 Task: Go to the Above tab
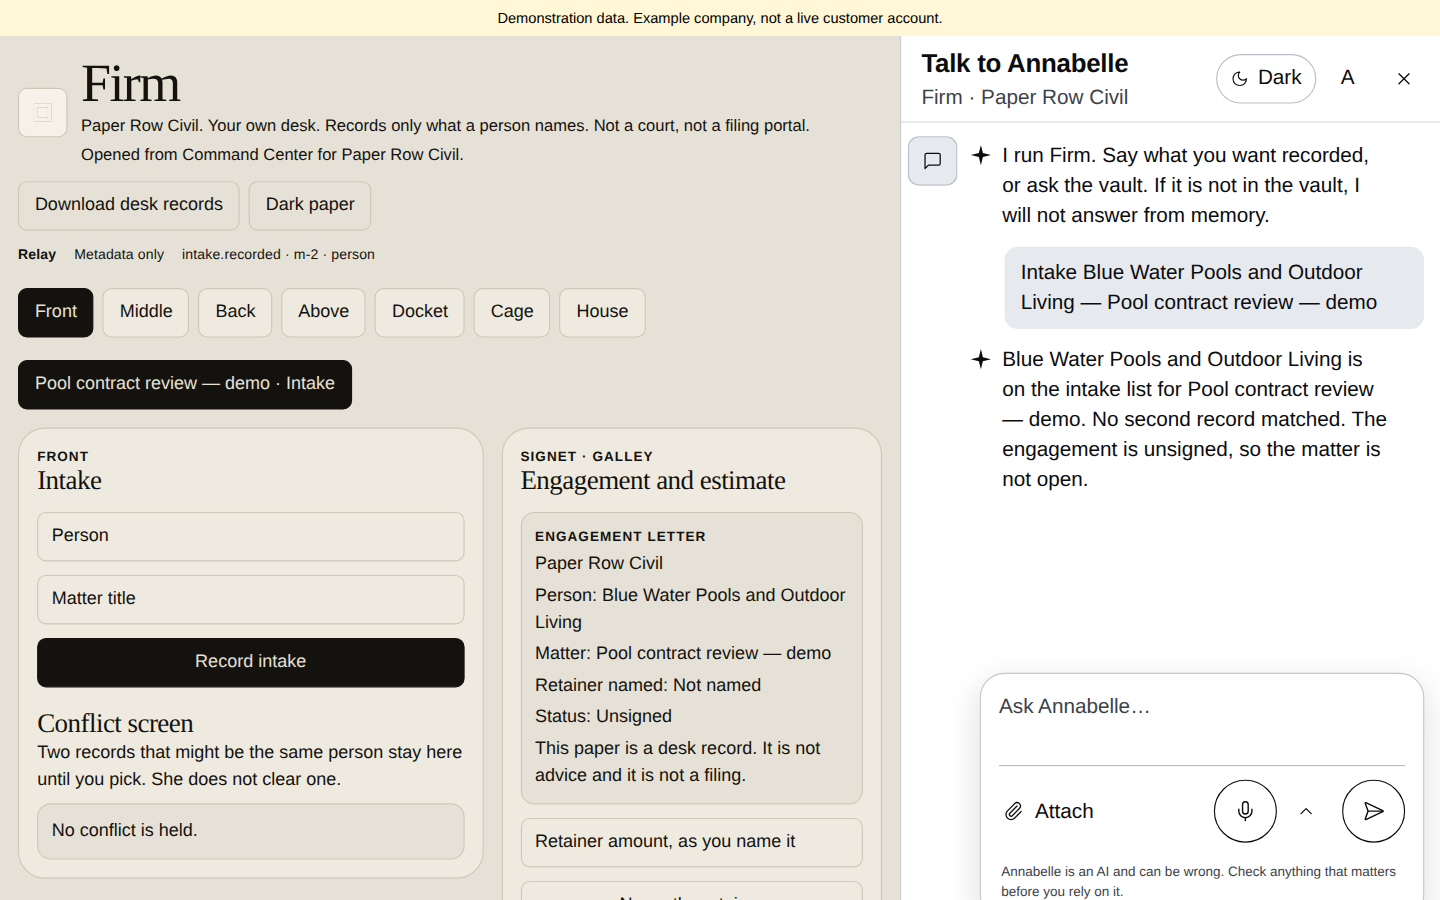coord(323,312)
